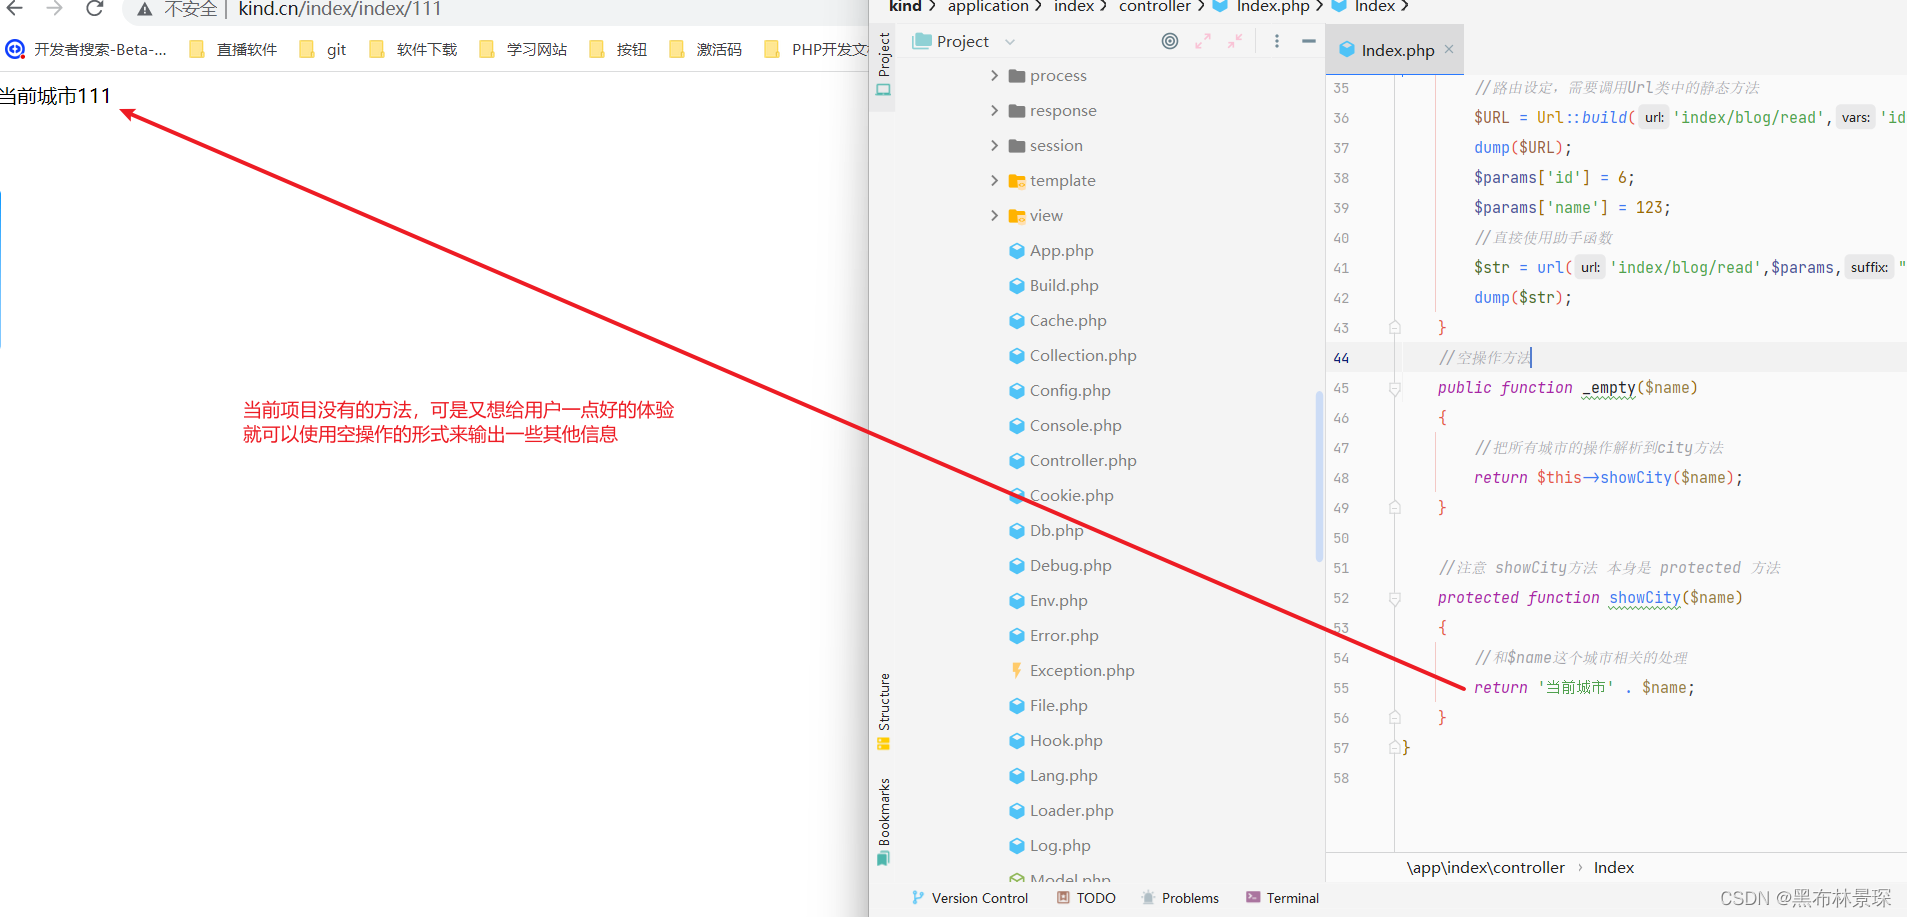Screen dimensions: 1907x917
Task: Select Hook.php file
Action: click(1056, 740)
